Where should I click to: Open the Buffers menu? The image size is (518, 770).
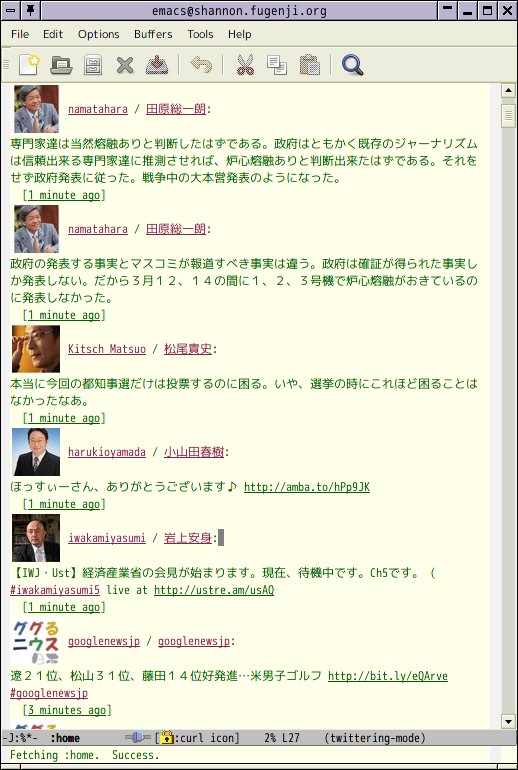[153, 34]
